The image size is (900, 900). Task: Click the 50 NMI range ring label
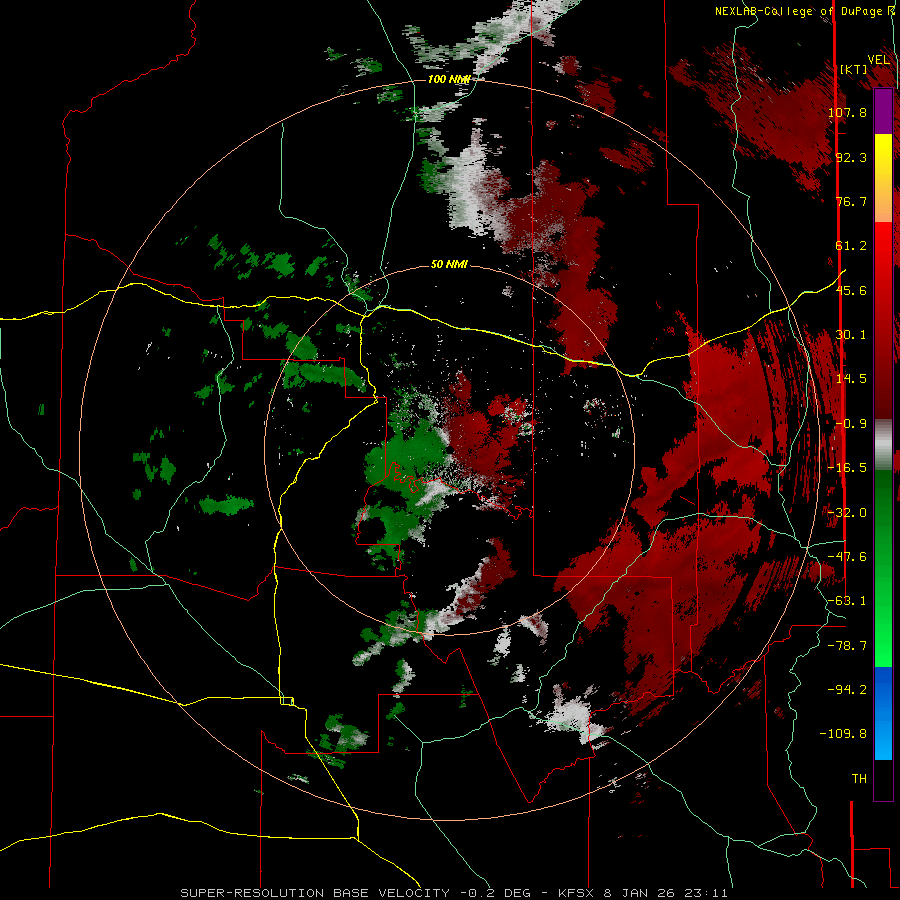pos(449,264)
